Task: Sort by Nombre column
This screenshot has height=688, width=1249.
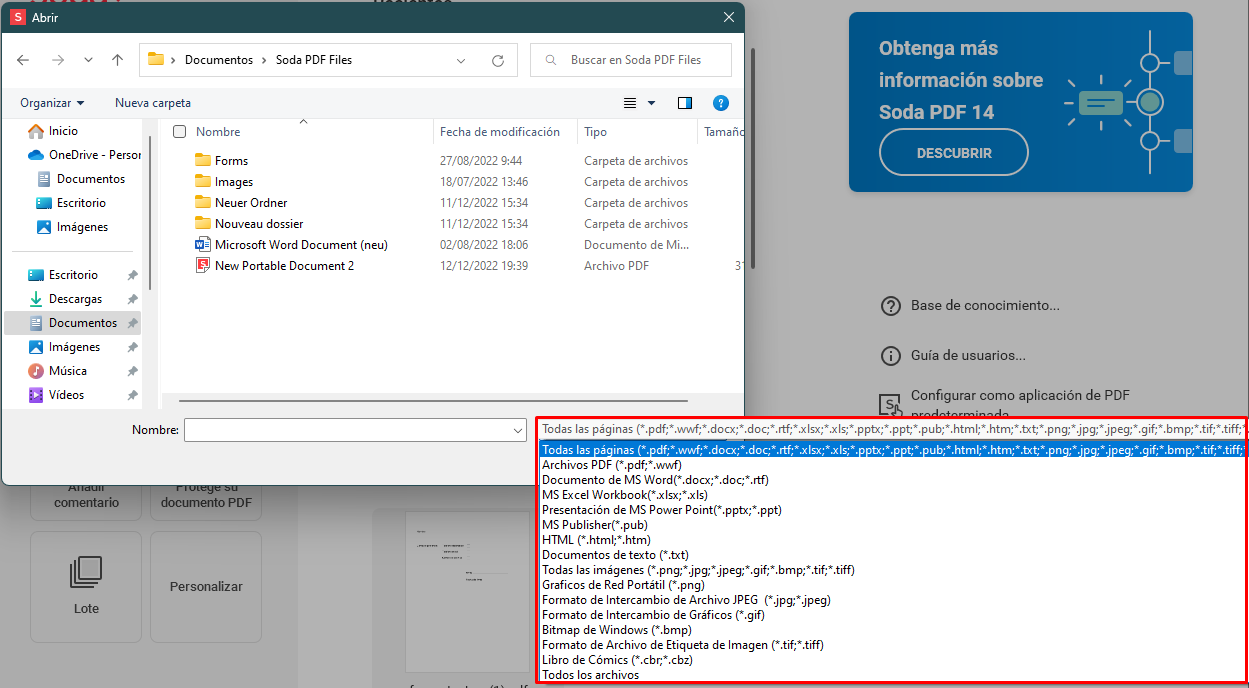Action: [x=218, y=132]
